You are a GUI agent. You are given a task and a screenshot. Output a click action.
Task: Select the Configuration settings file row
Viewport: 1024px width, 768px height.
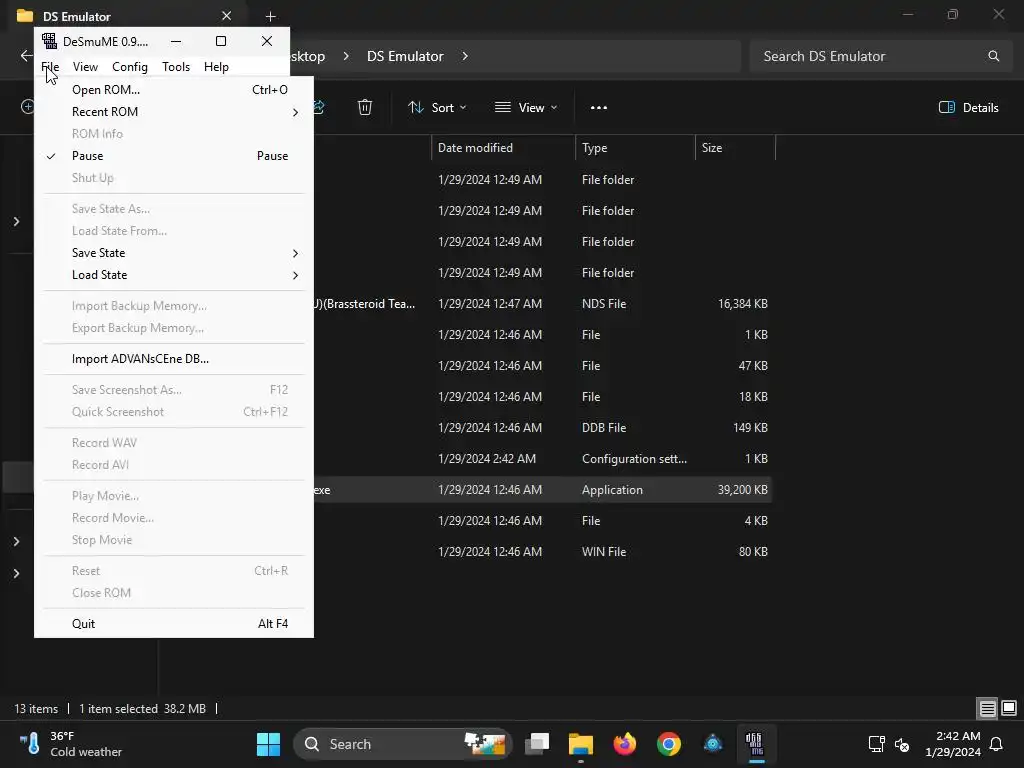point(542,458)
